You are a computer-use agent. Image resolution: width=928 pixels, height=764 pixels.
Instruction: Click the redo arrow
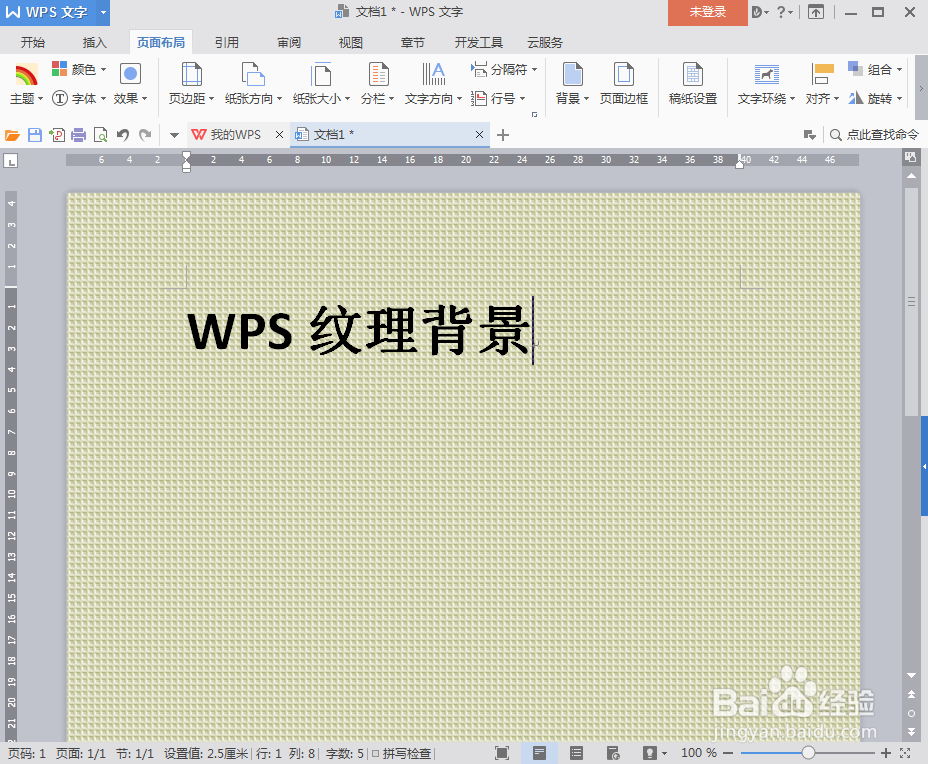click(x=145, y=136)
